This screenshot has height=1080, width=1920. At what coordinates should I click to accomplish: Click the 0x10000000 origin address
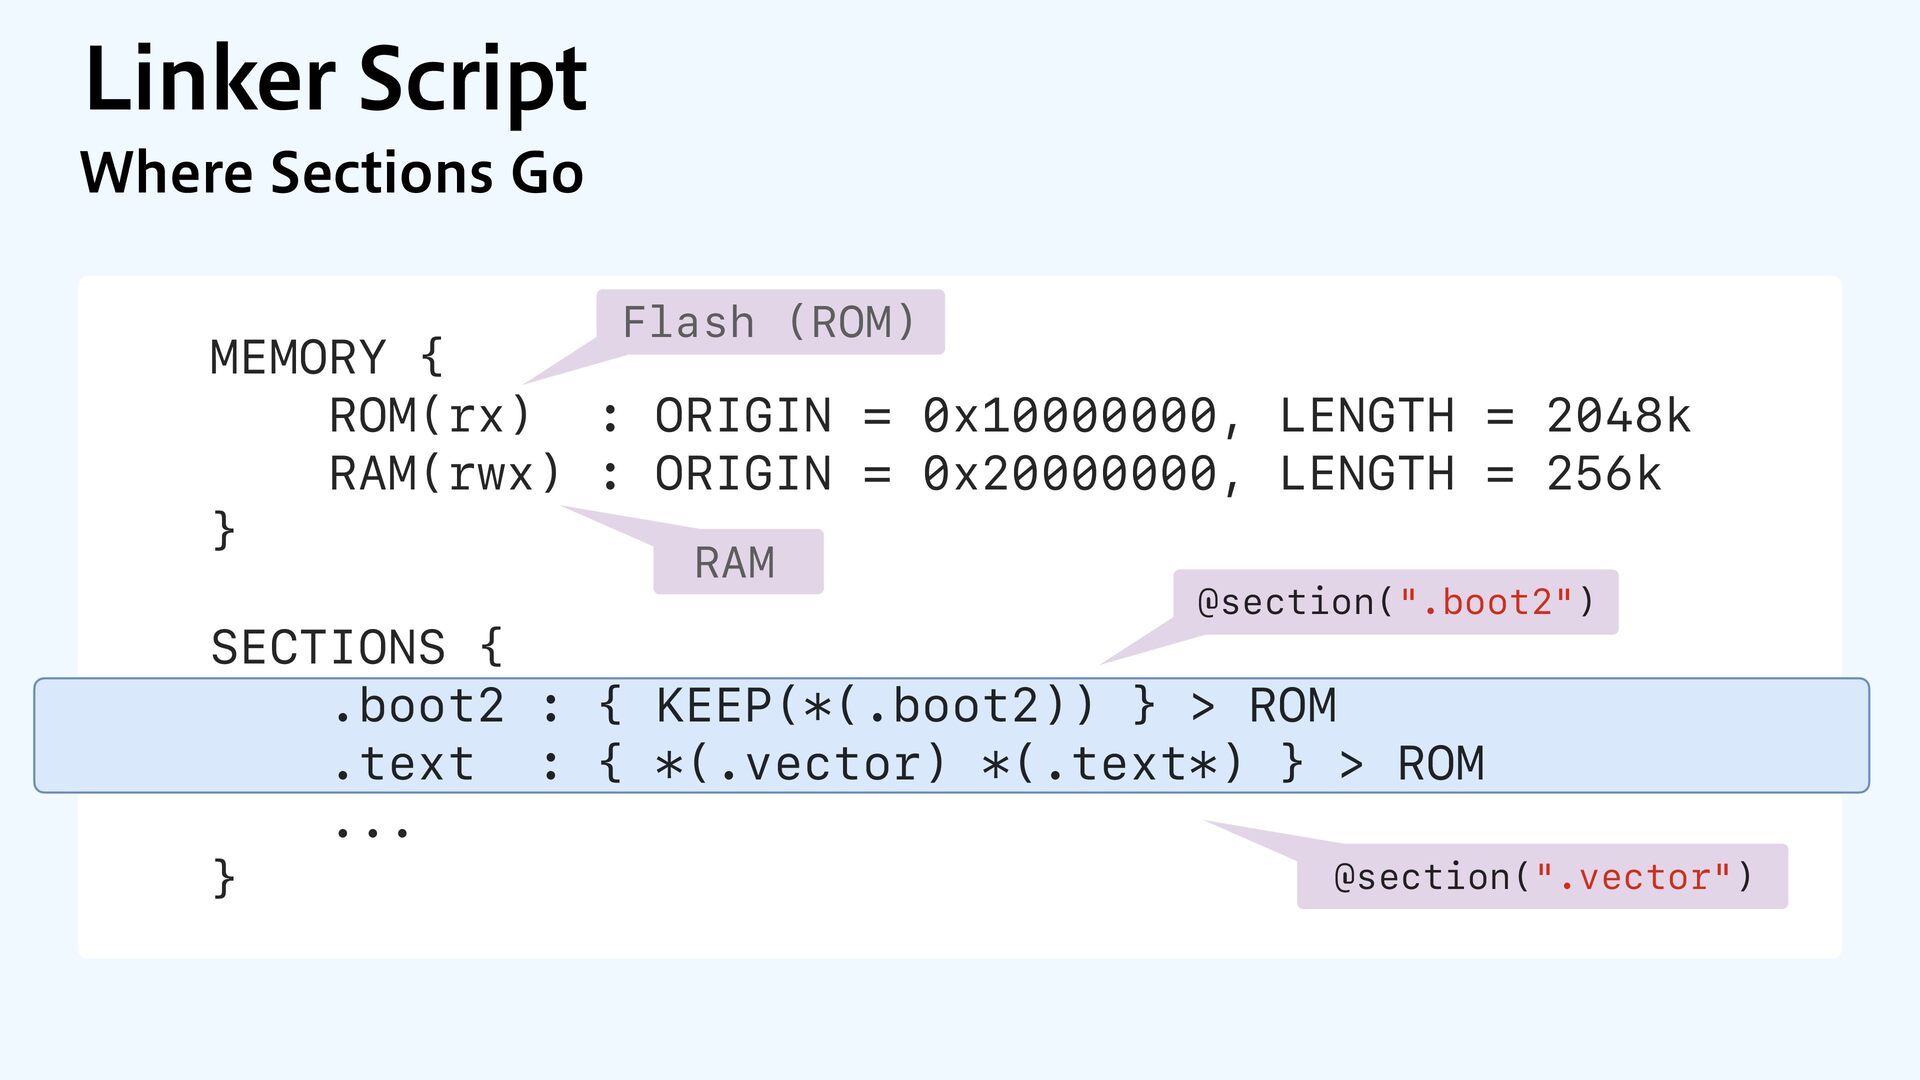click(1069, 416)
